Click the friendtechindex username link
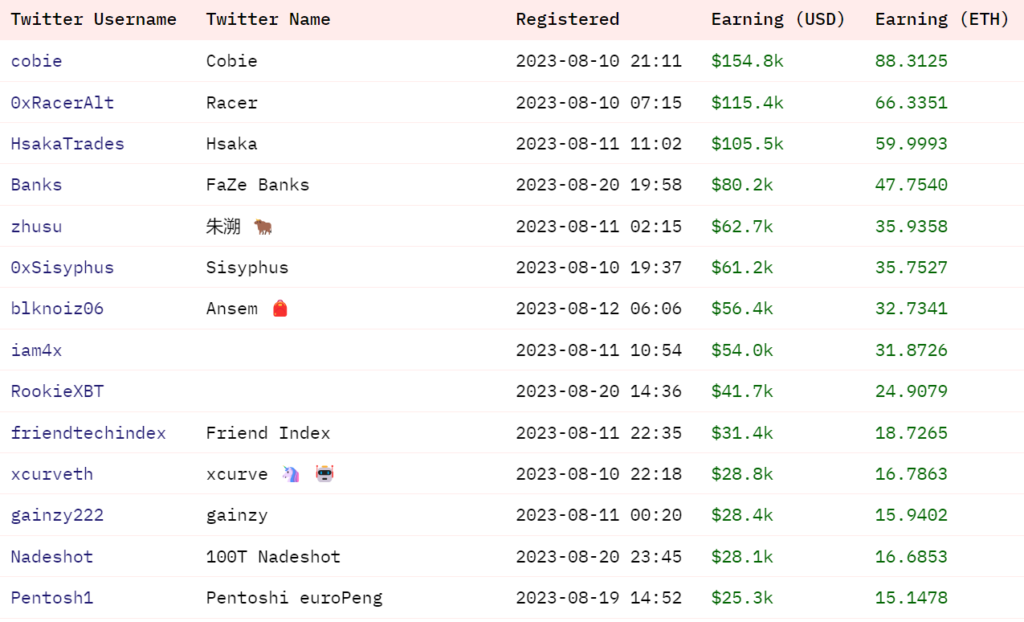This screenshot has height=622, width=1024. pyautogui.click(x=88, y=433)
